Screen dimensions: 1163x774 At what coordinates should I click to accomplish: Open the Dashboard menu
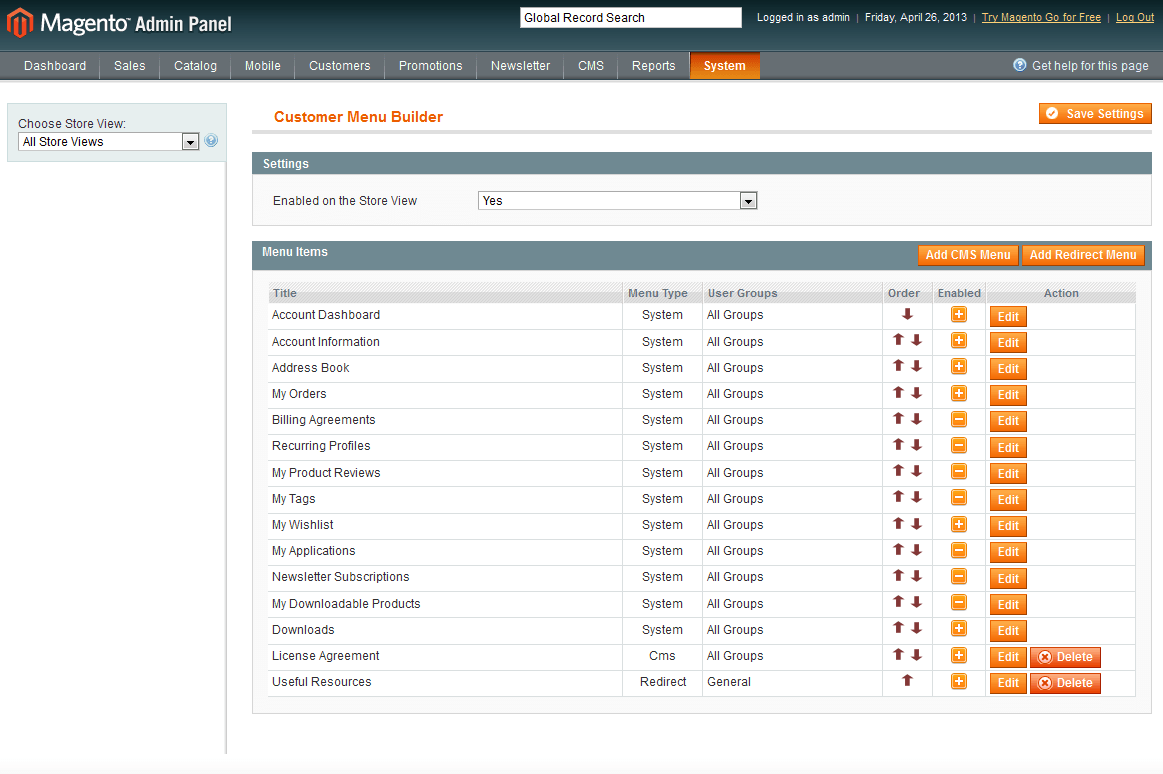55,66
